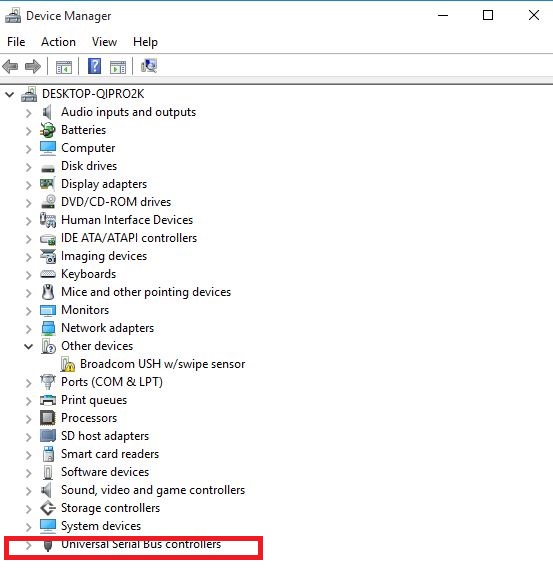Click the Network adapters icon
This screenshot has width=553, height=588.
point(48,328)
